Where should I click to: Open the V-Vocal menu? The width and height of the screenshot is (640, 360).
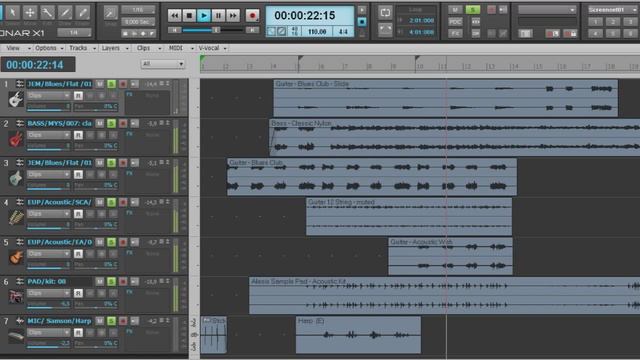[x=212, y=48]
